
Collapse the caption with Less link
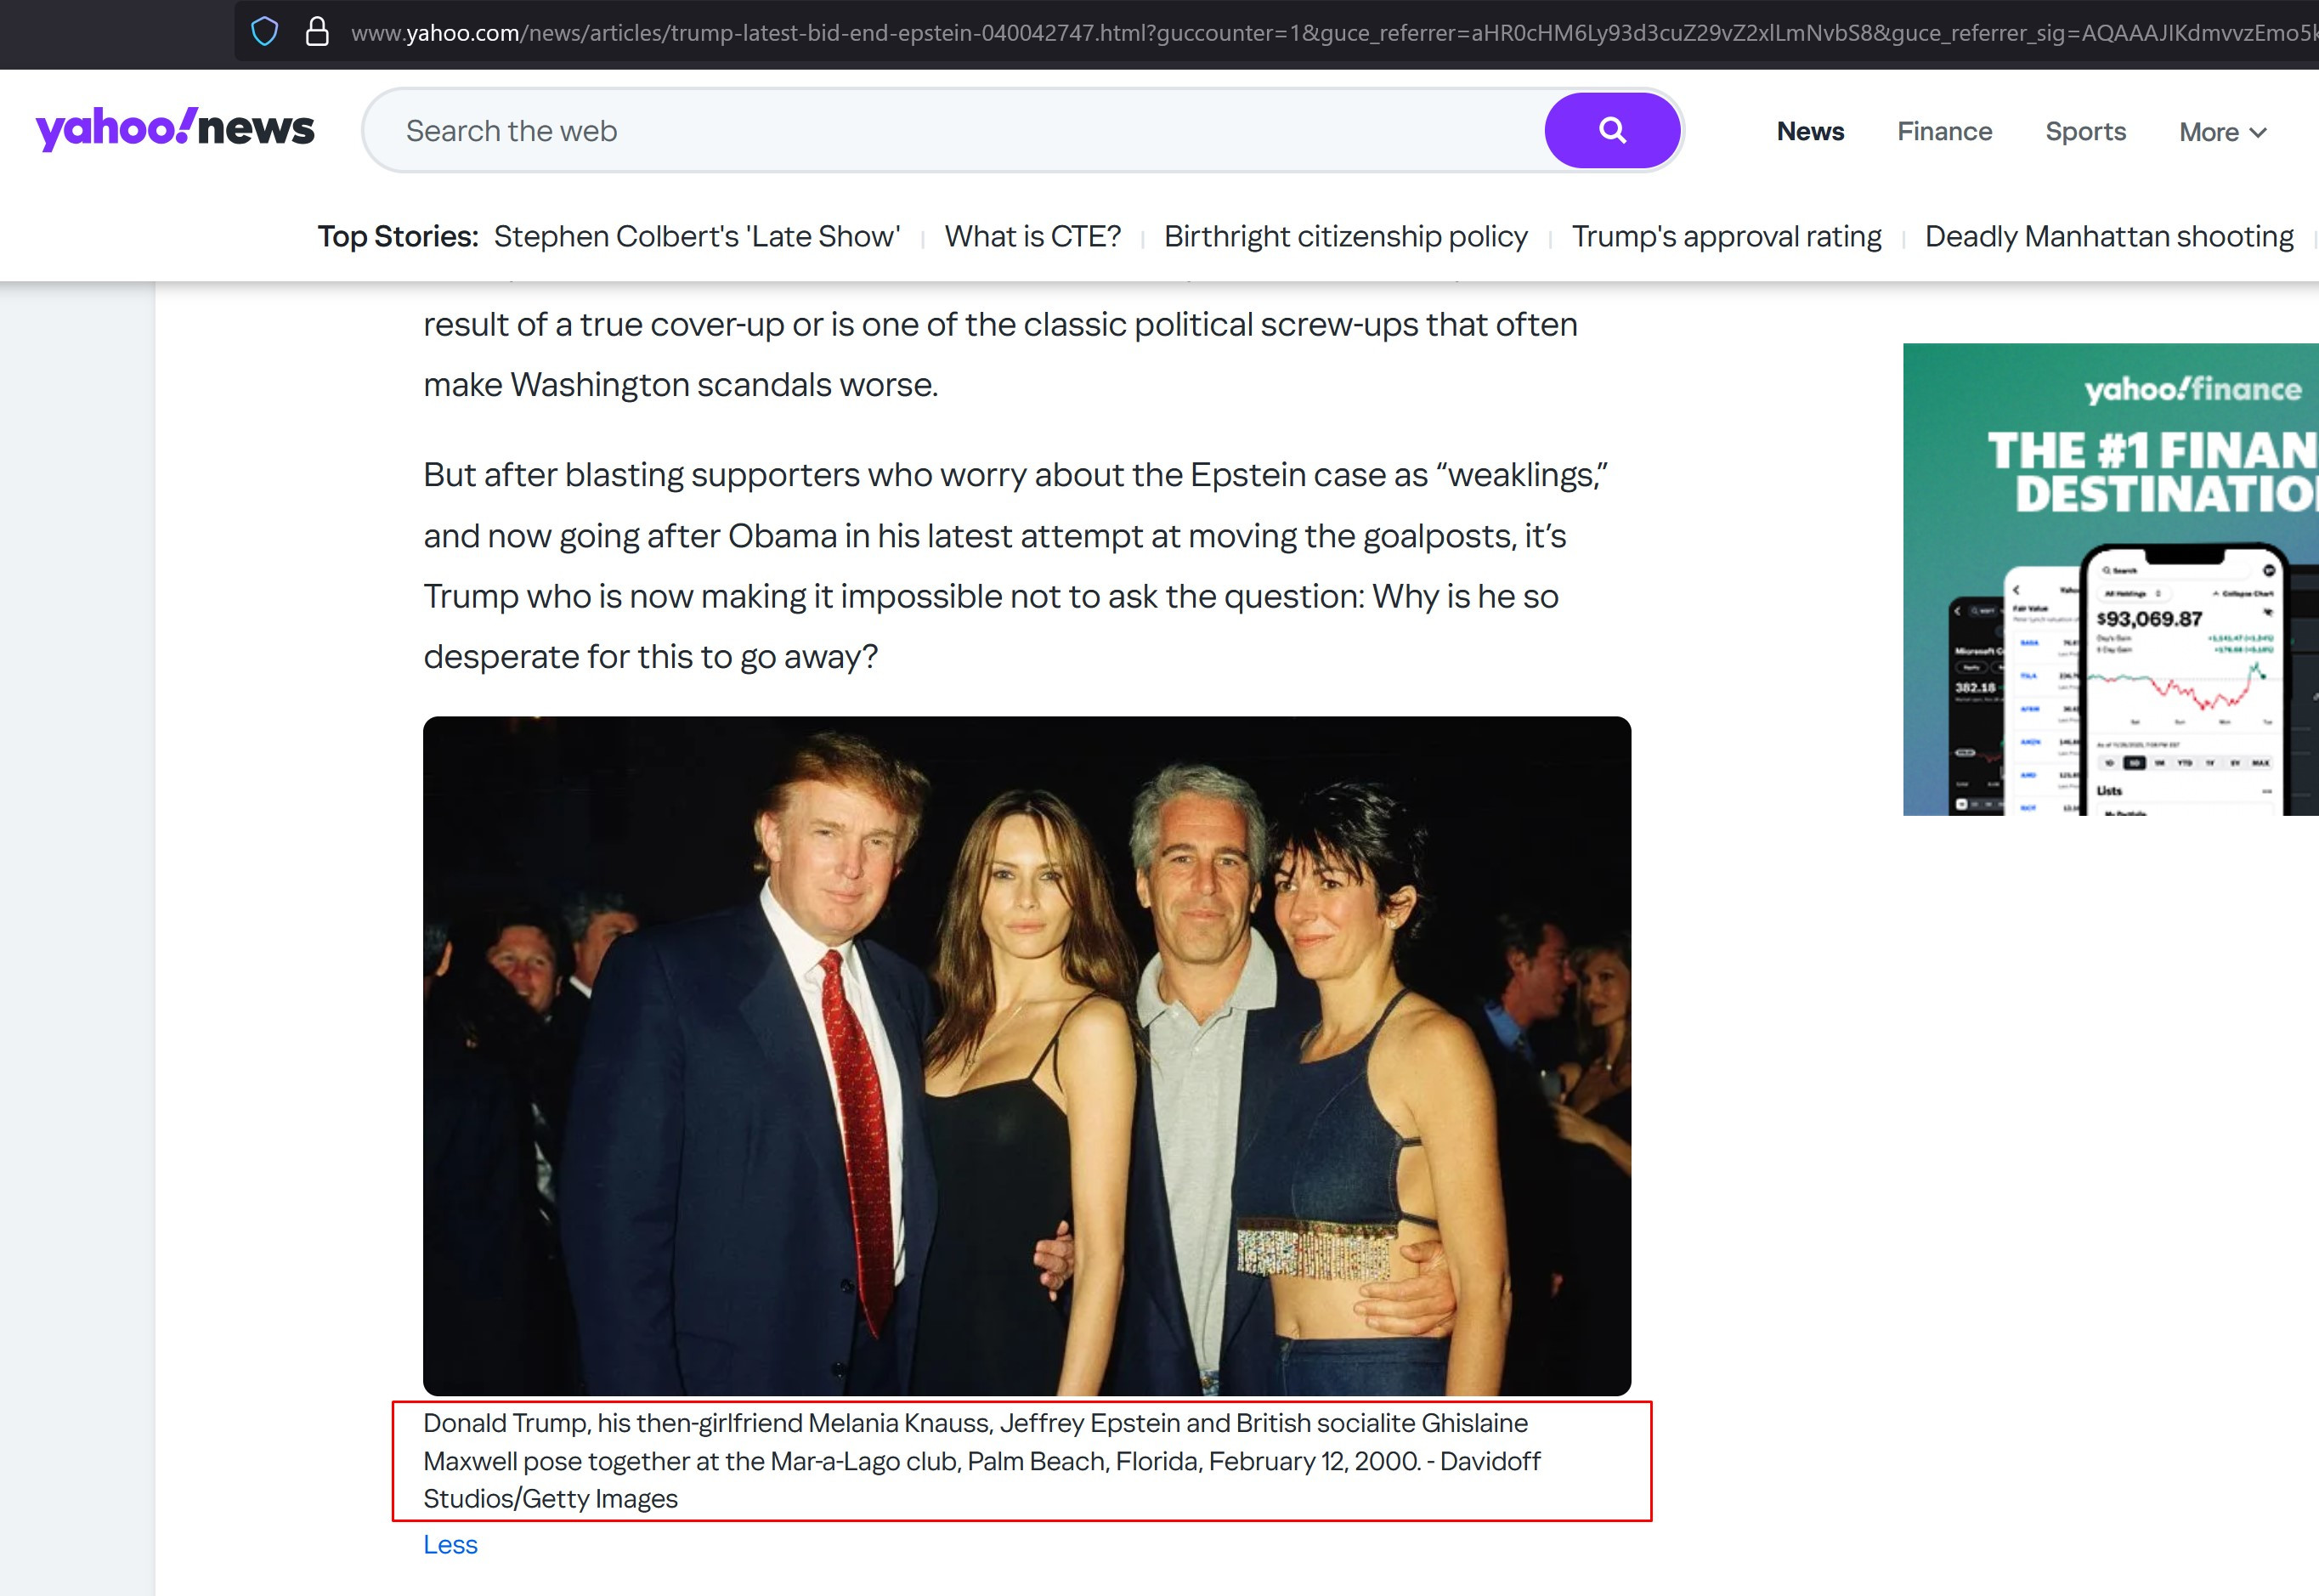450,1544
